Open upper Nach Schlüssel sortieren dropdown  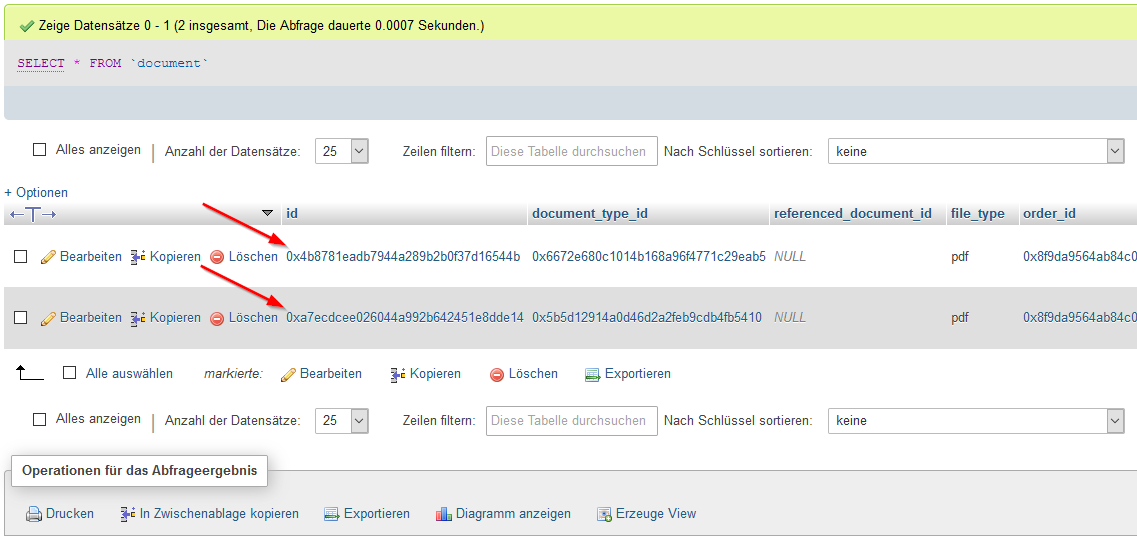pos(976,152)
